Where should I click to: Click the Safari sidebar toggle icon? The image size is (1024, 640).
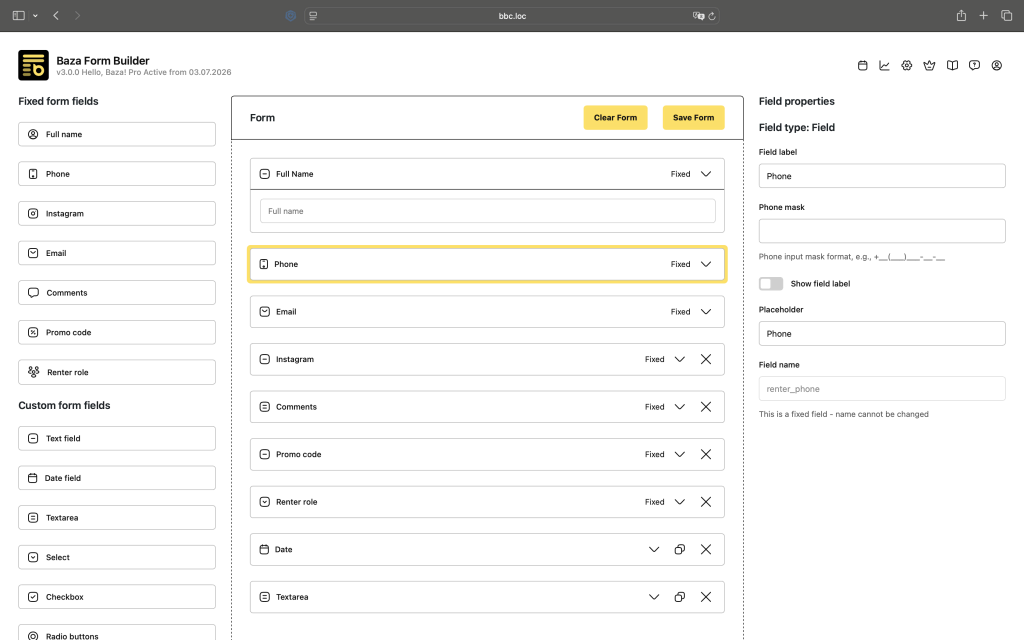[x=19, y=16]
